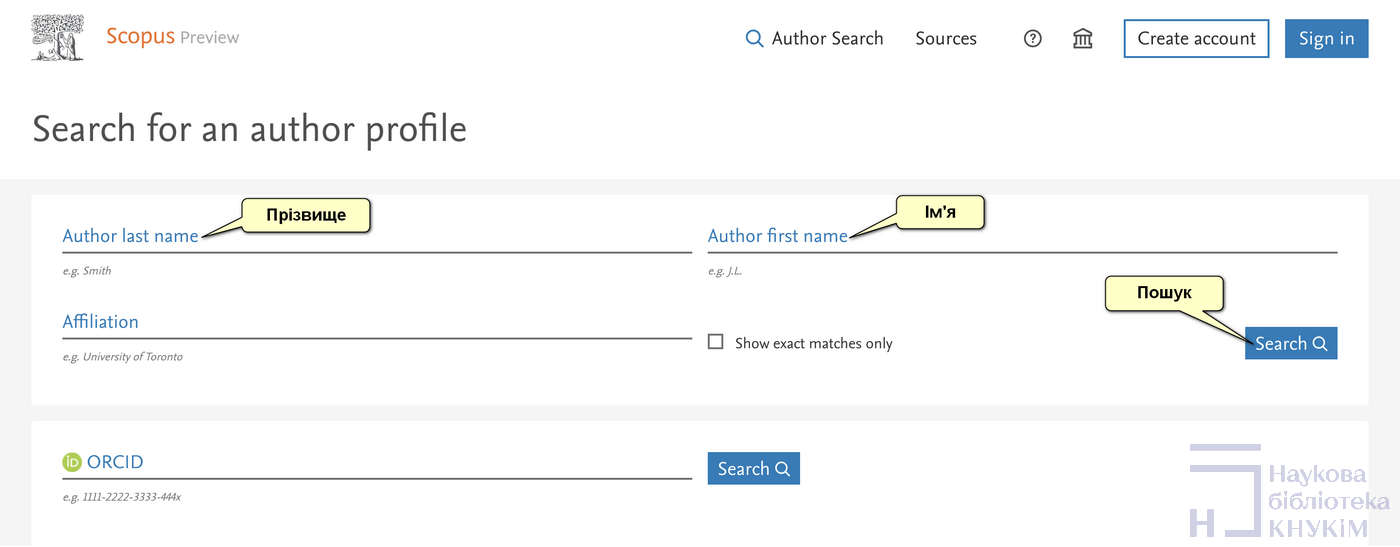Go to Sources in top navigation
The image size is (1400, 547).
[x=945, y=39]
